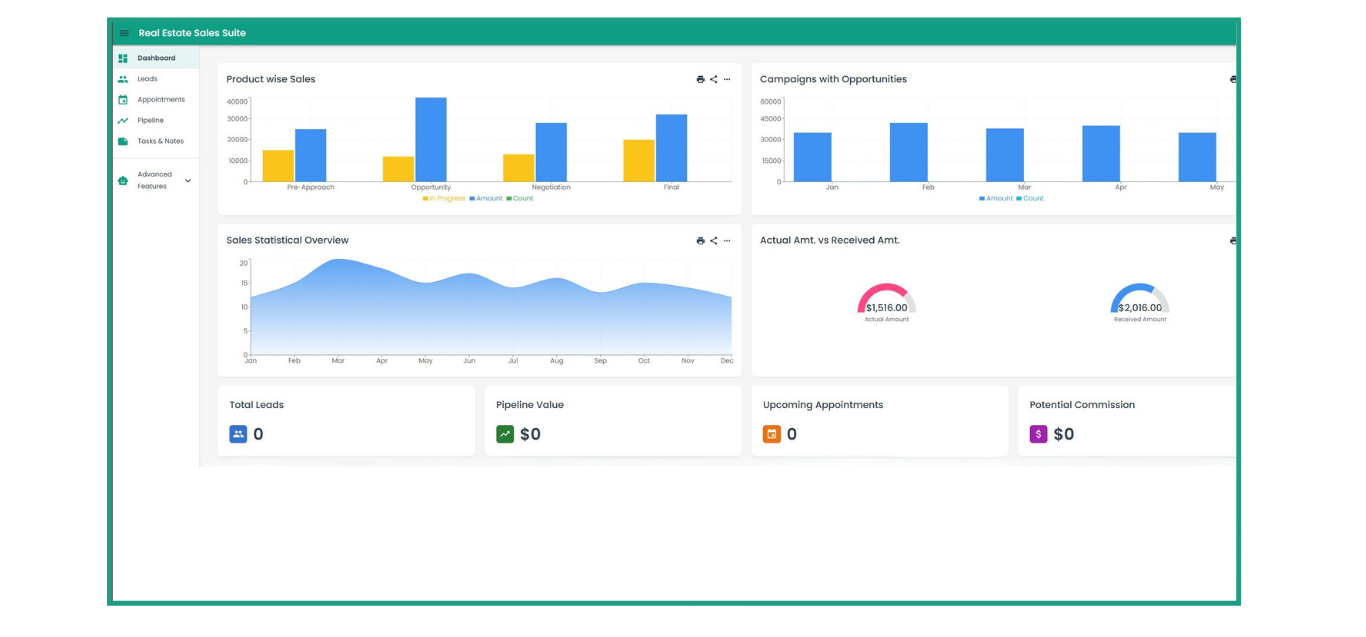This screenshot has width=1366, height=637.
Task: Click the Tasks & Notes document icon
Action: [123, 141]
